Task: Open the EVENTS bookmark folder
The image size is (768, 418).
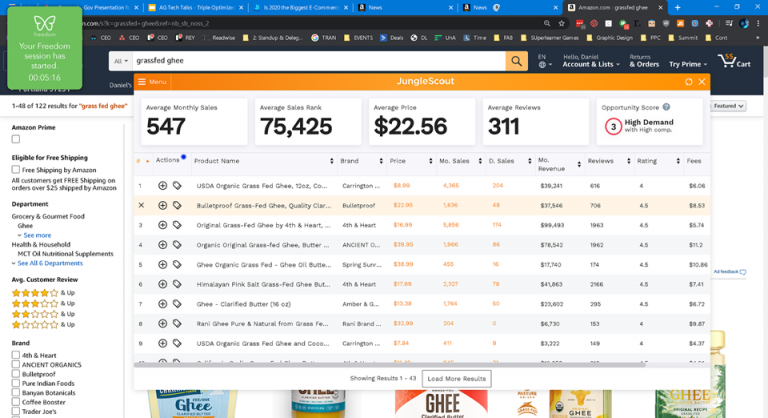Action: pos(359,38)
